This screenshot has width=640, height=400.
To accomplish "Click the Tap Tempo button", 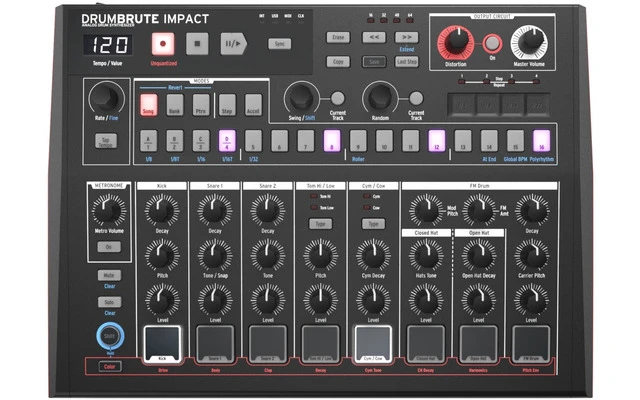I will click(x=106, y=142).
